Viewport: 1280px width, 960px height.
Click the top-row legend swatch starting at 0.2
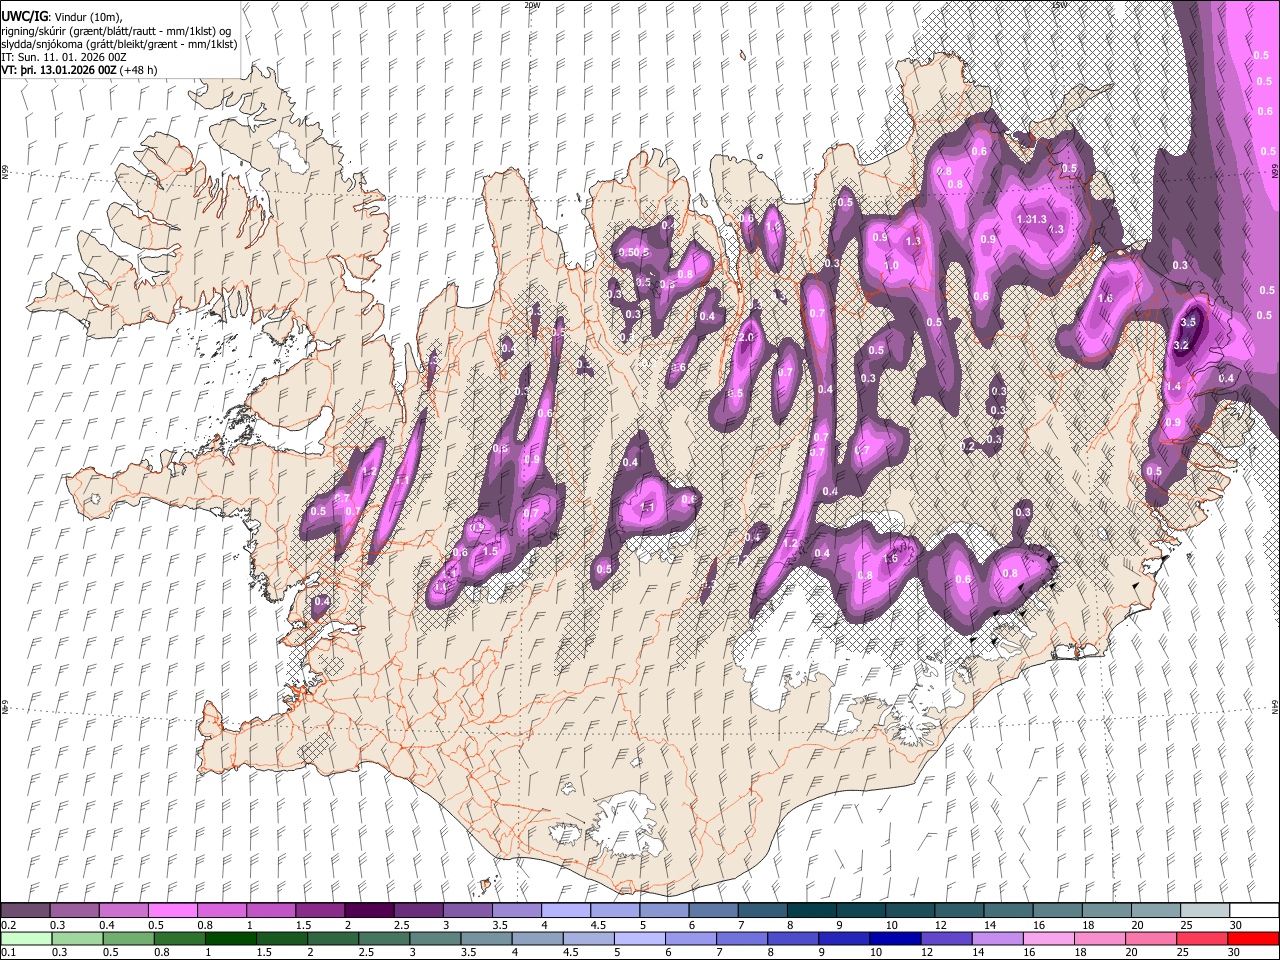pos(25,911)
